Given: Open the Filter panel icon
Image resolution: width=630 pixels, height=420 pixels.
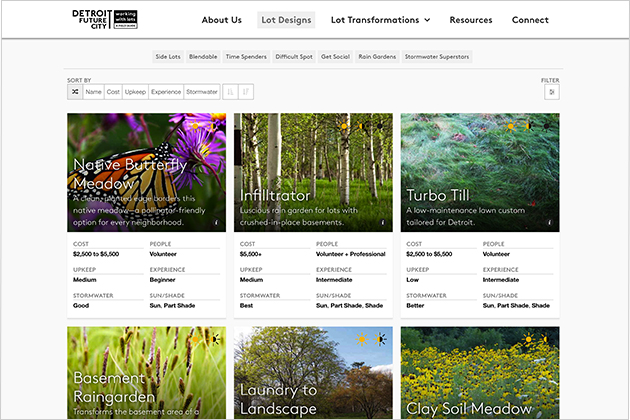Looking at the screenshot, I should 552,92.
